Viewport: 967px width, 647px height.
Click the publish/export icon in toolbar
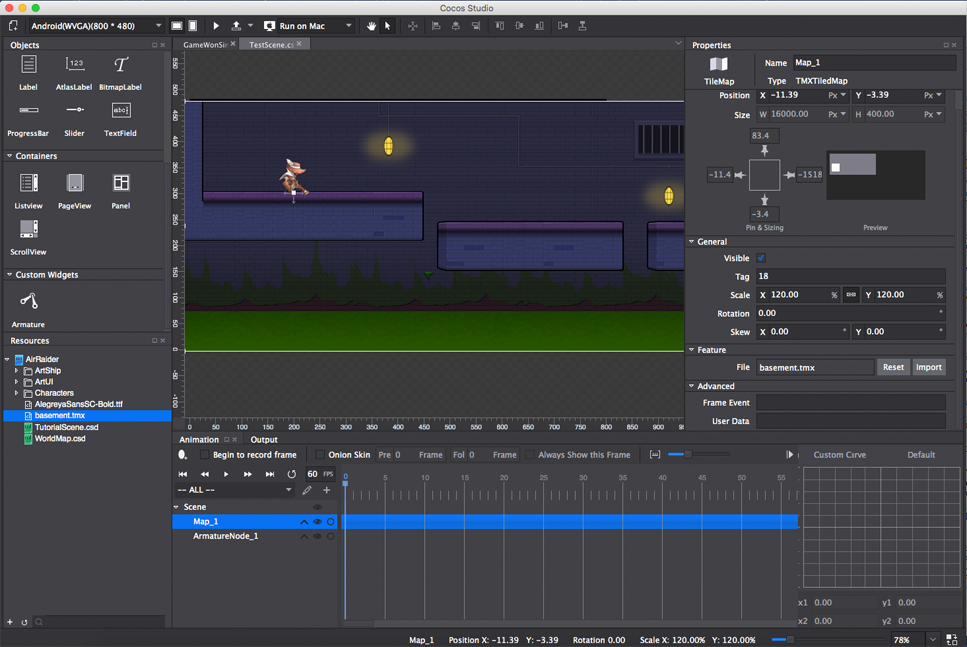236,26
